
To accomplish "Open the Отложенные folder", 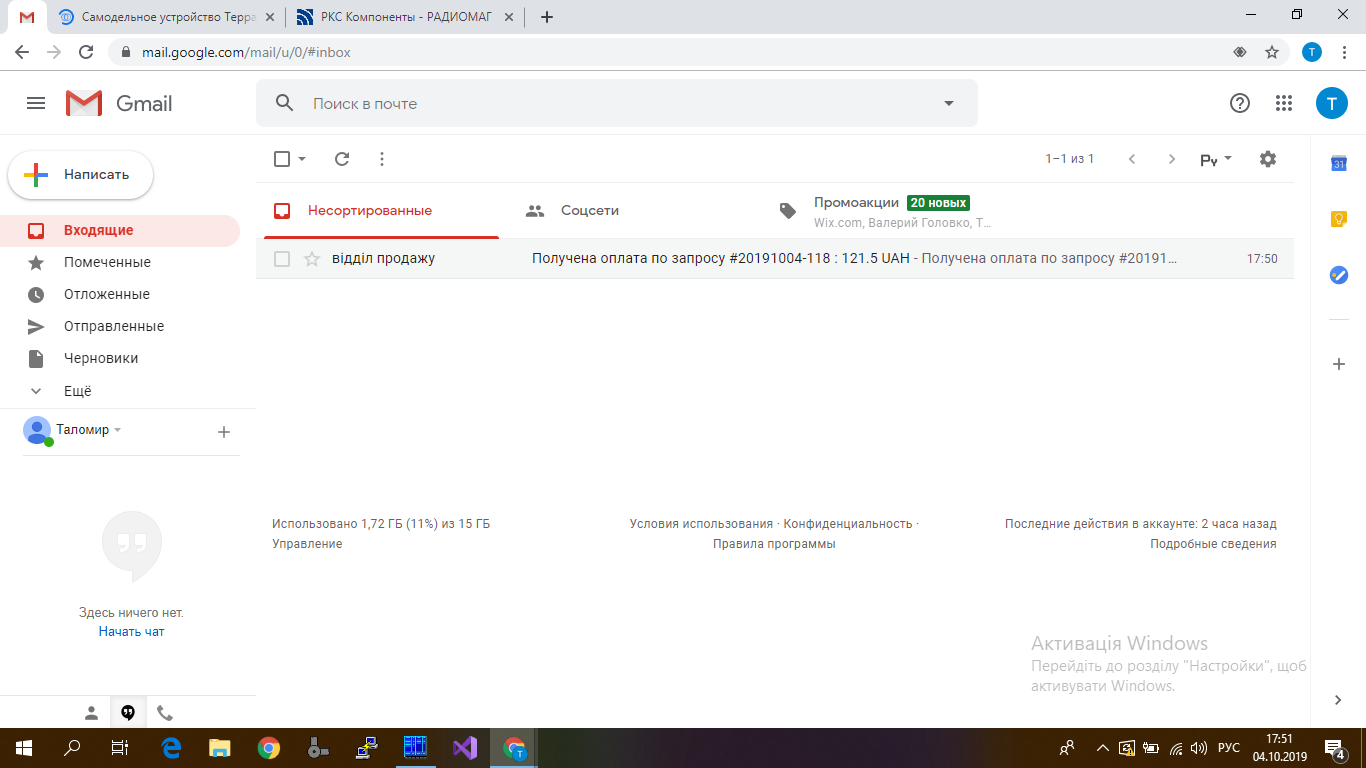I will point(120,294).
